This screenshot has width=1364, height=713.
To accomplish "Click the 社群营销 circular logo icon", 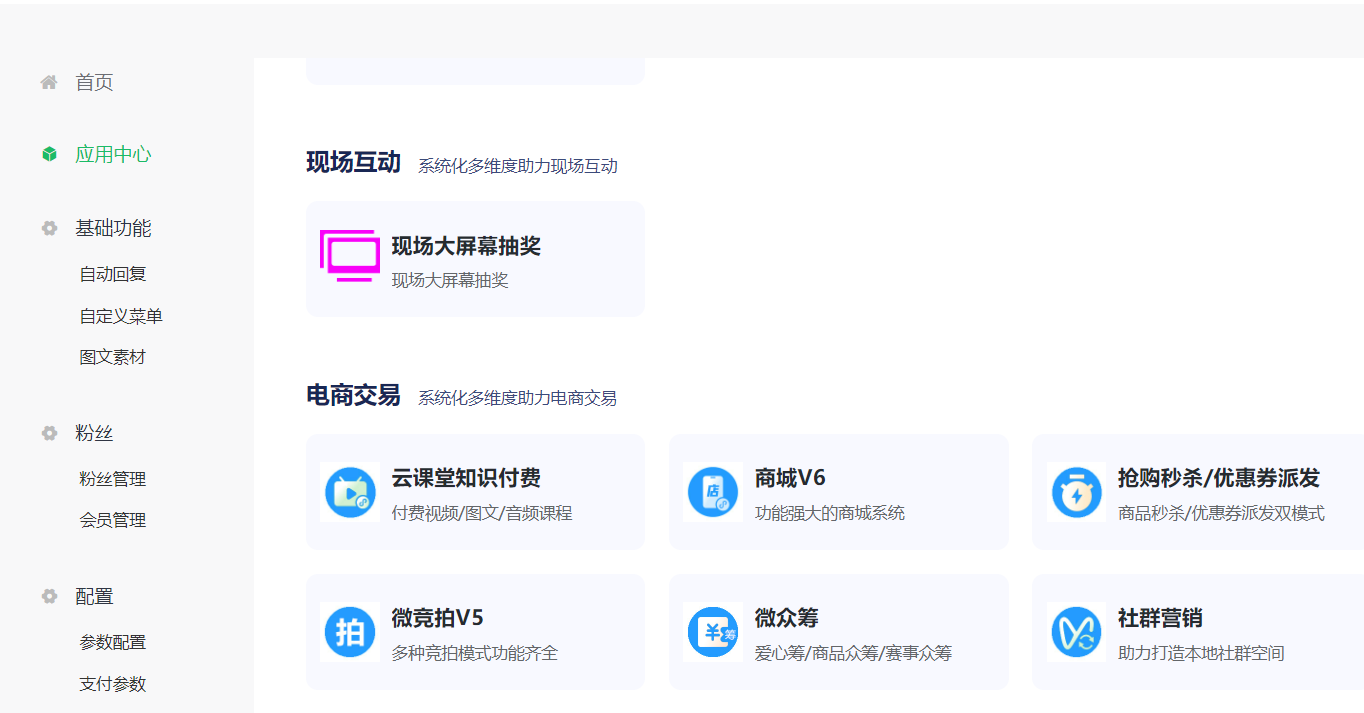I will 1076,632.
